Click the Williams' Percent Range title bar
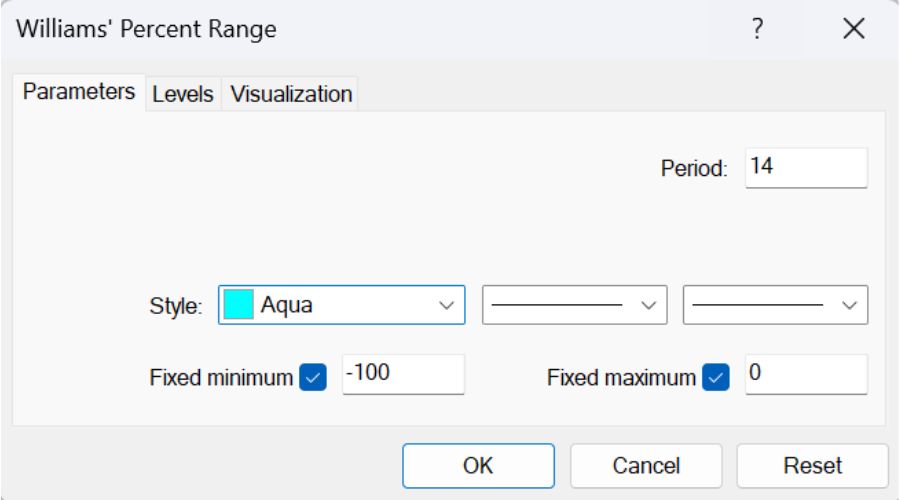 pyautogui.click(x=300, y=30)
